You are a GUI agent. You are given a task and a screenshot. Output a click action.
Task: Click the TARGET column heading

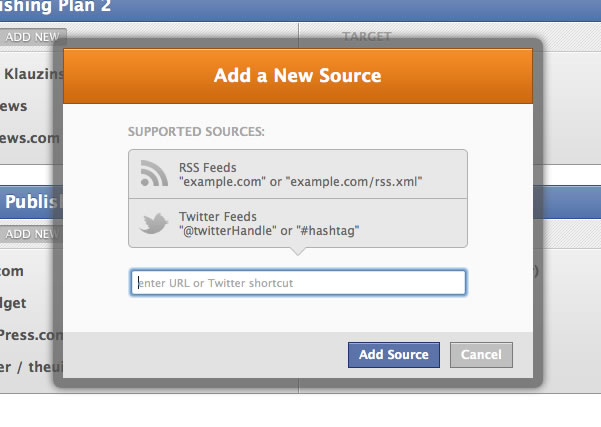point(366,36)
